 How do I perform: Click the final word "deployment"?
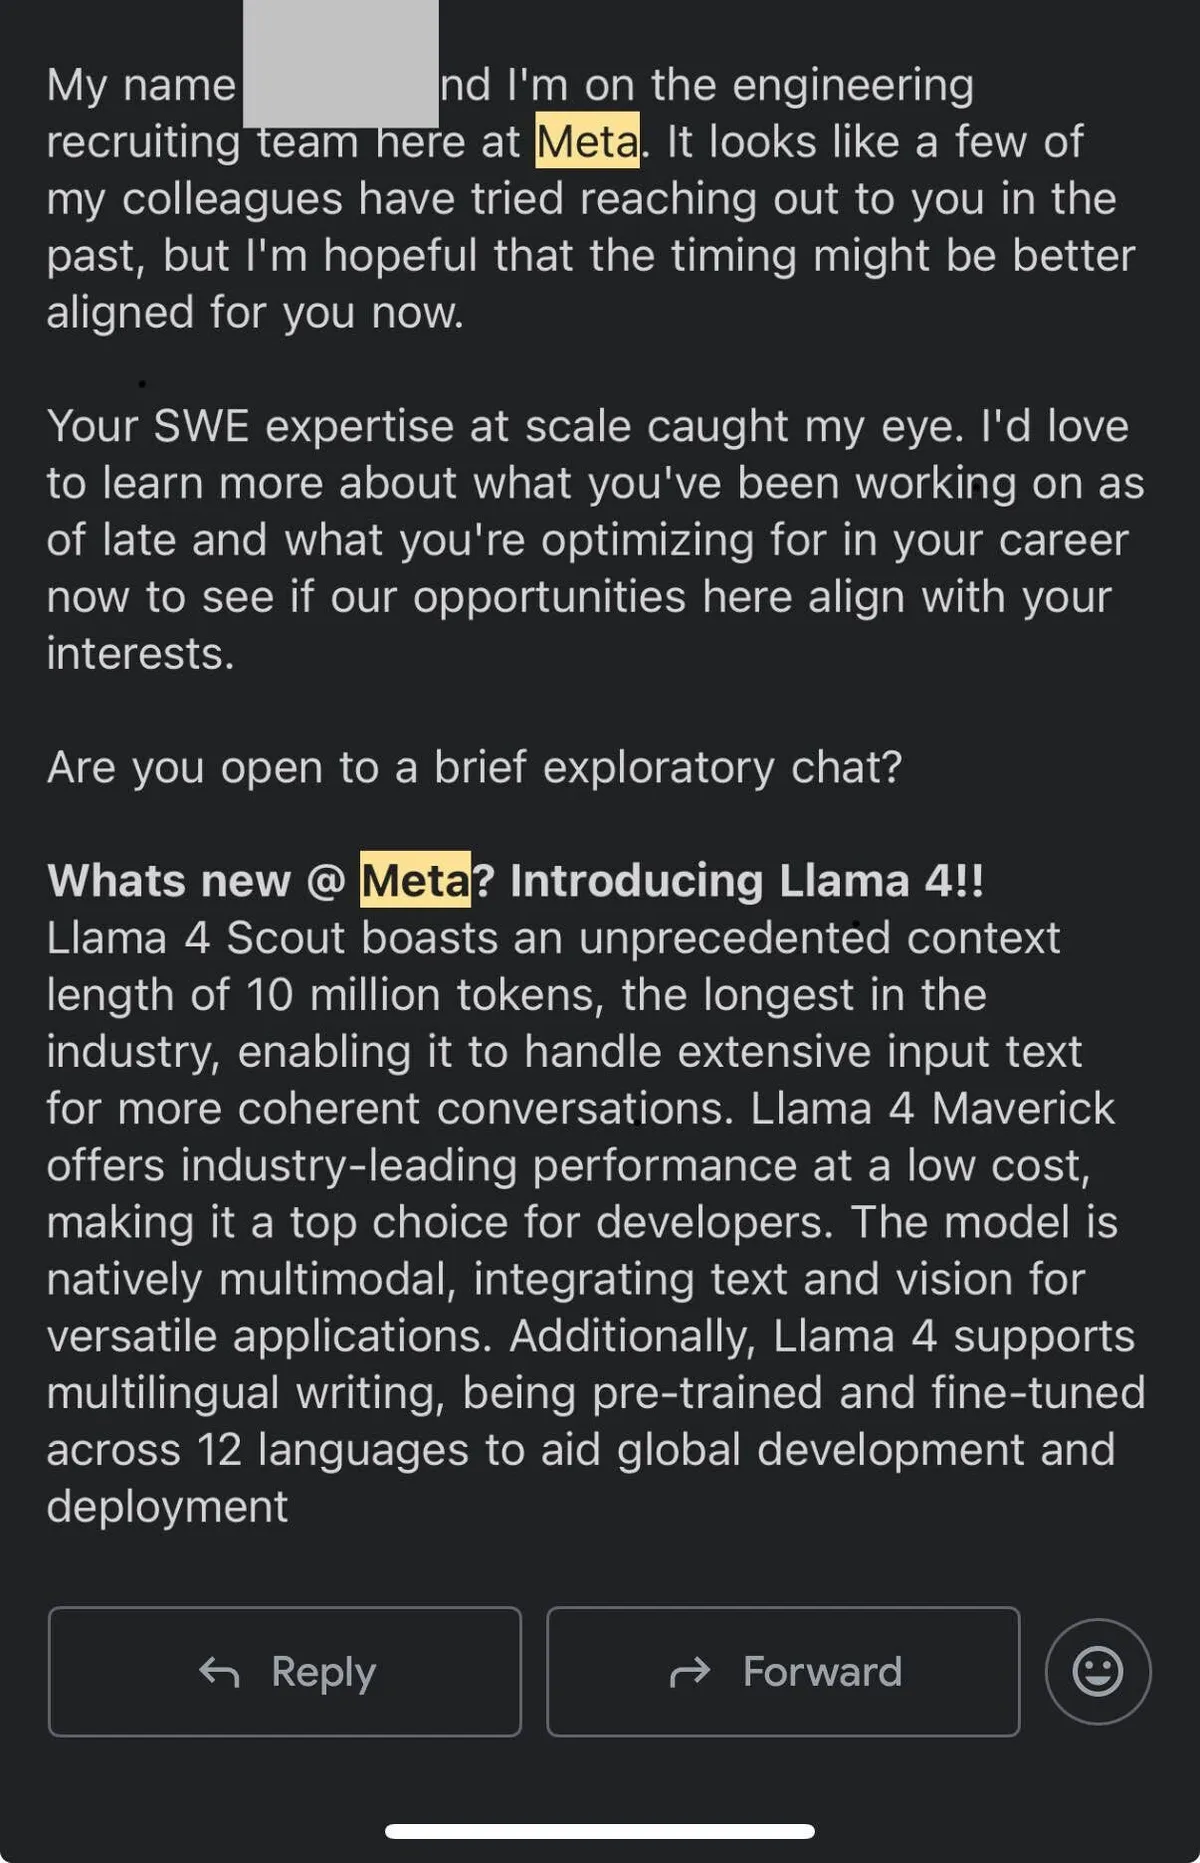pyautogui.click(x=167, y=1507)
